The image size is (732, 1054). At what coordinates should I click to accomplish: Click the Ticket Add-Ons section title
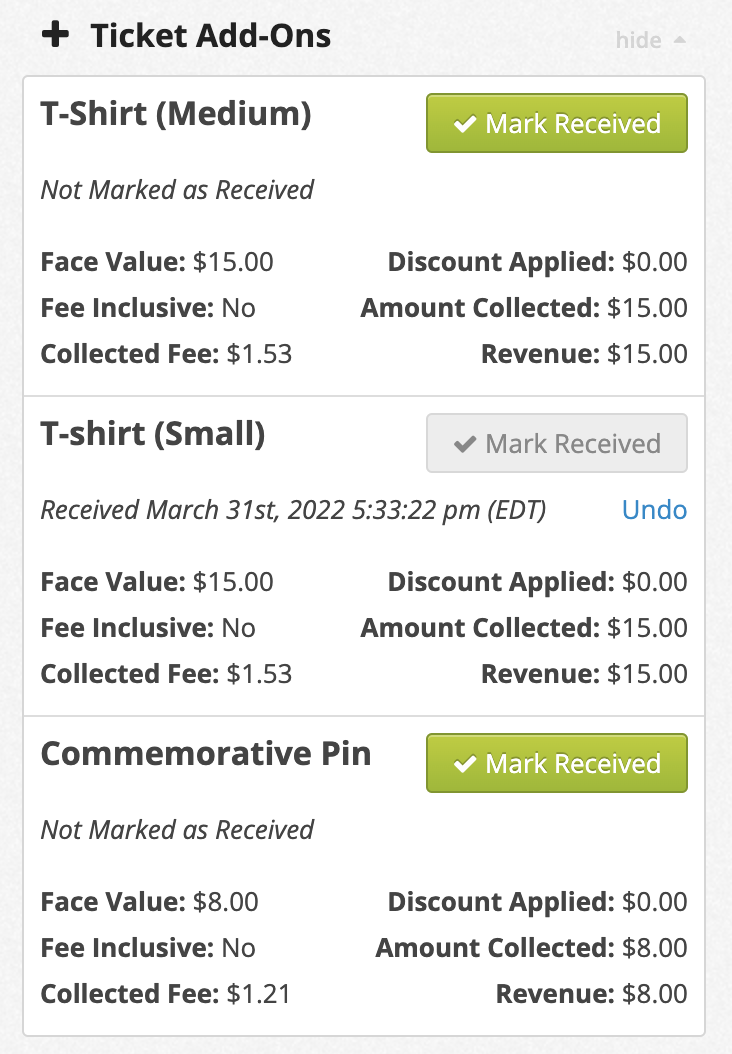210,36
